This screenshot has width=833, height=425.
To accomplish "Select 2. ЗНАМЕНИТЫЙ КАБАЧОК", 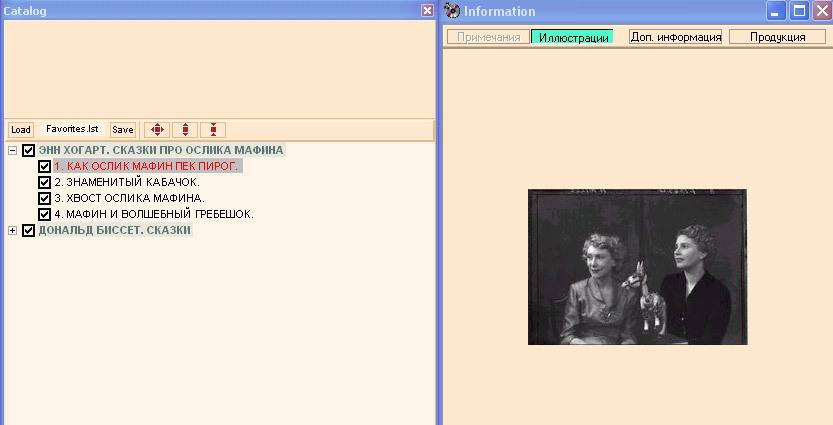I will coord(127,182).
